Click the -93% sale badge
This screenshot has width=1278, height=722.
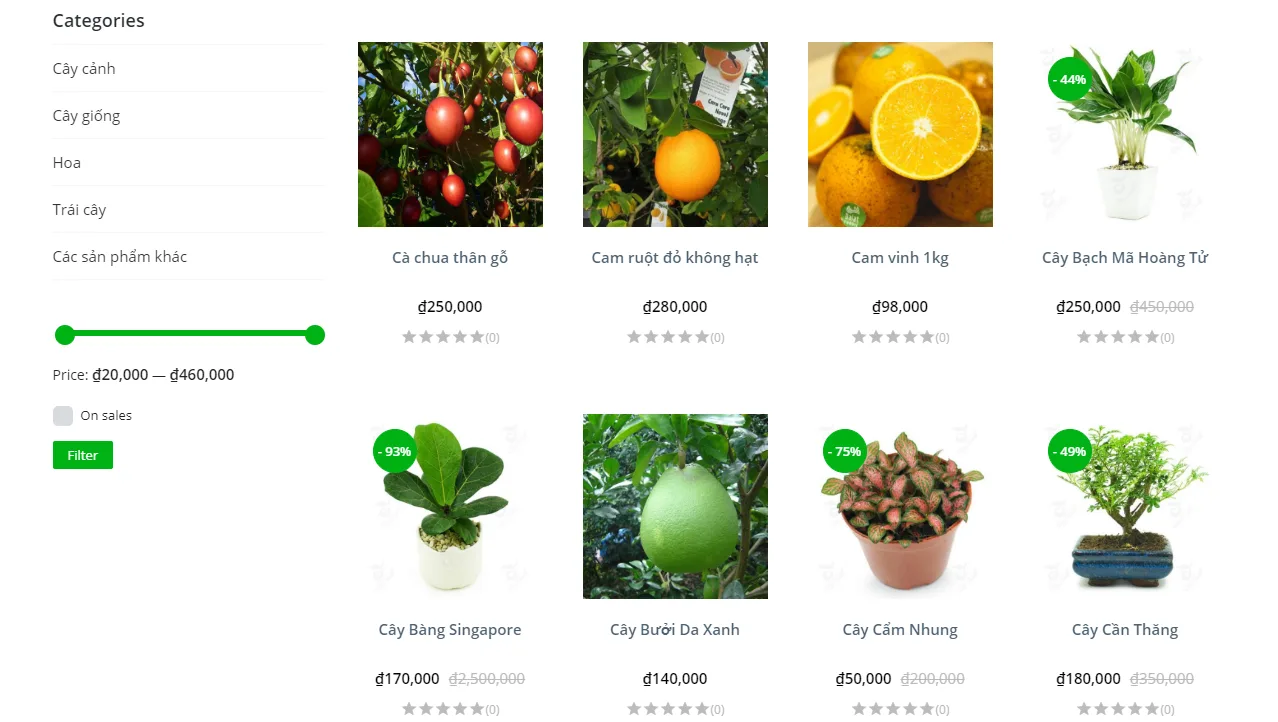395,451
